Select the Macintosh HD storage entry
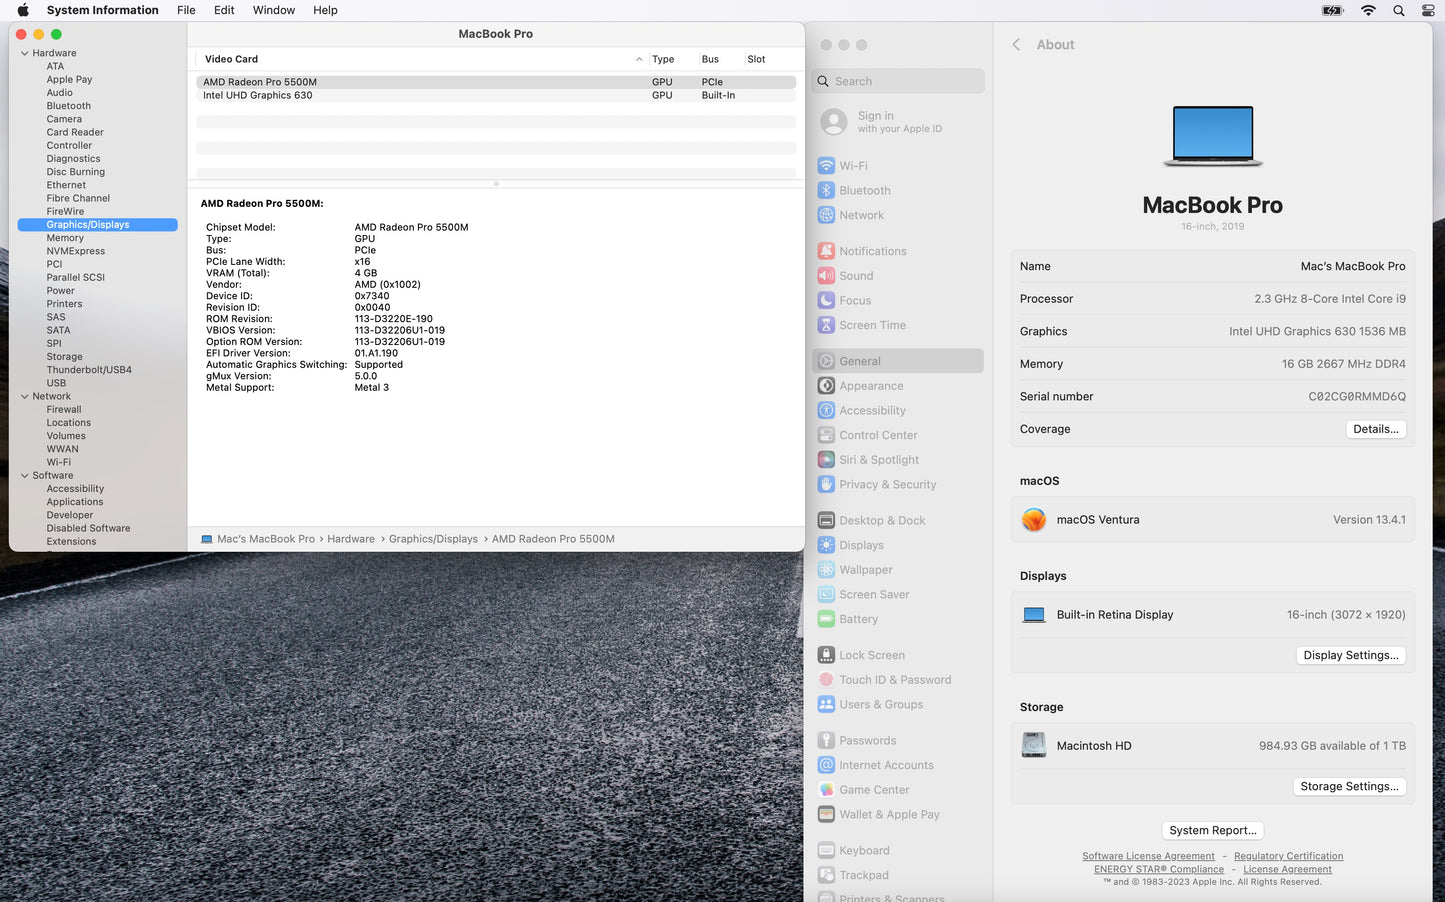Image resolution: width=1445 pixels, height=902 pixels. point(1213,746)
